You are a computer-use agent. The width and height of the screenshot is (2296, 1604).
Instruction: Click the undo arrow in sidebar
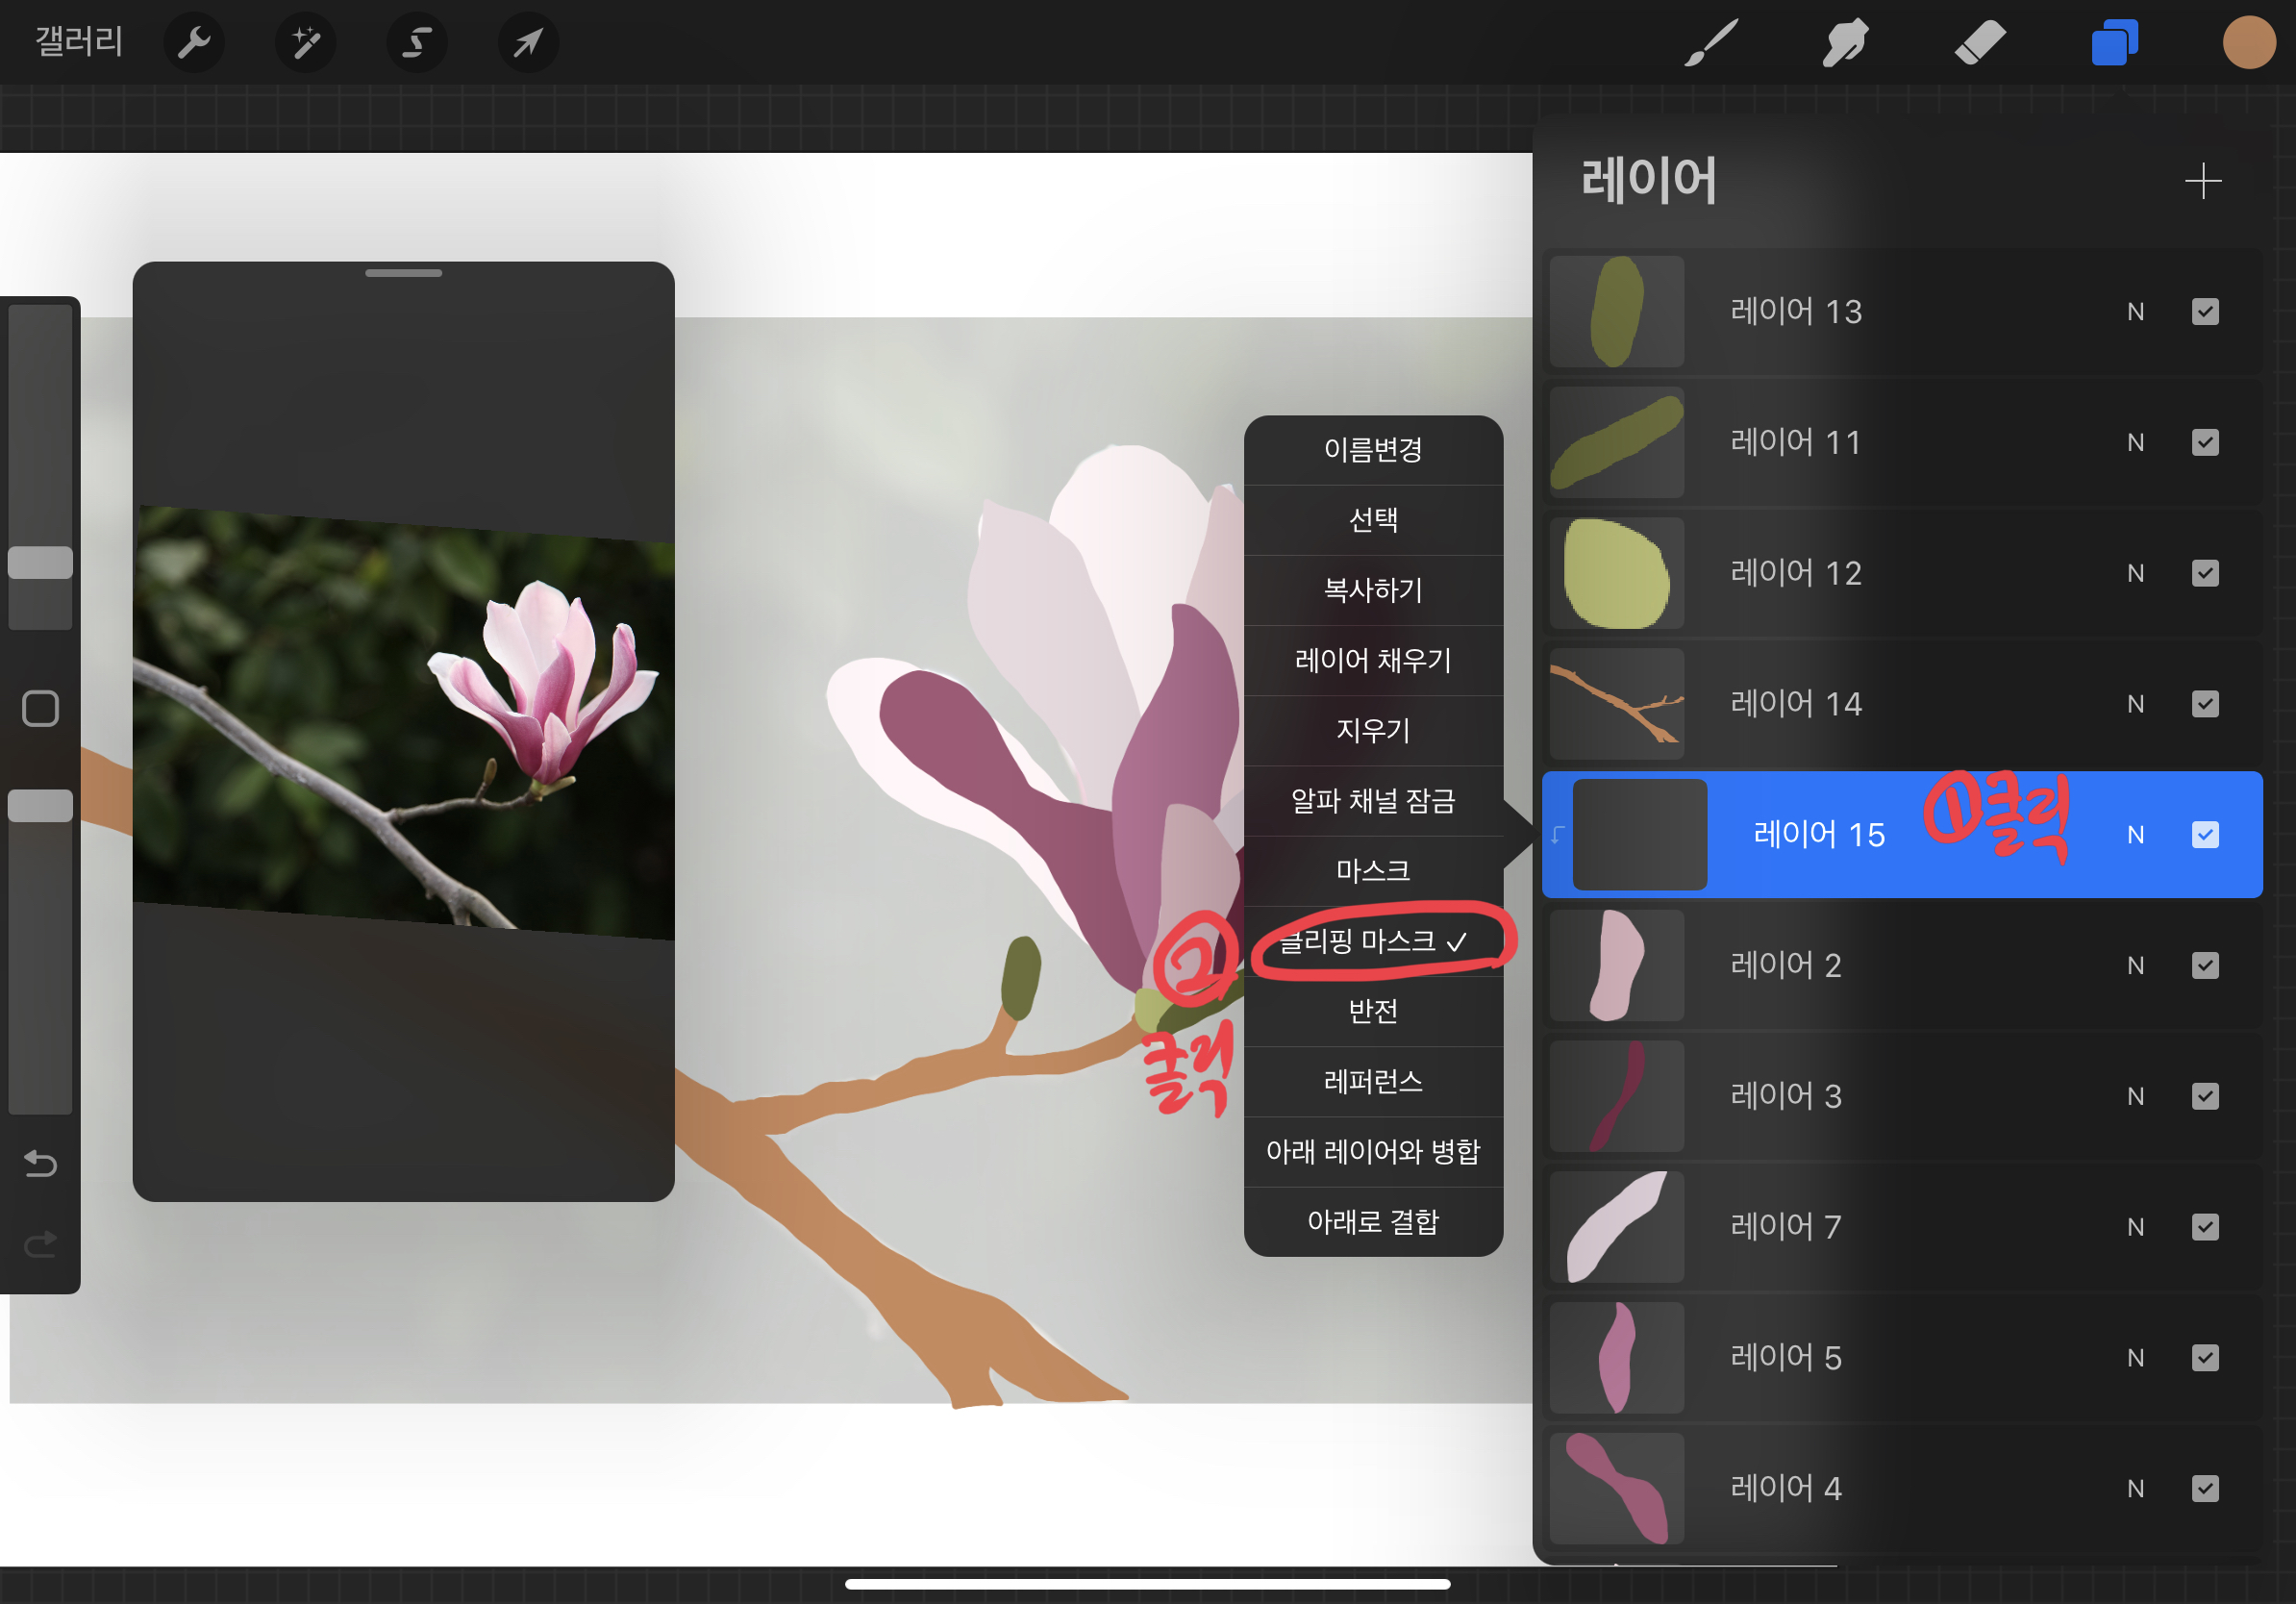point(40,1163)
